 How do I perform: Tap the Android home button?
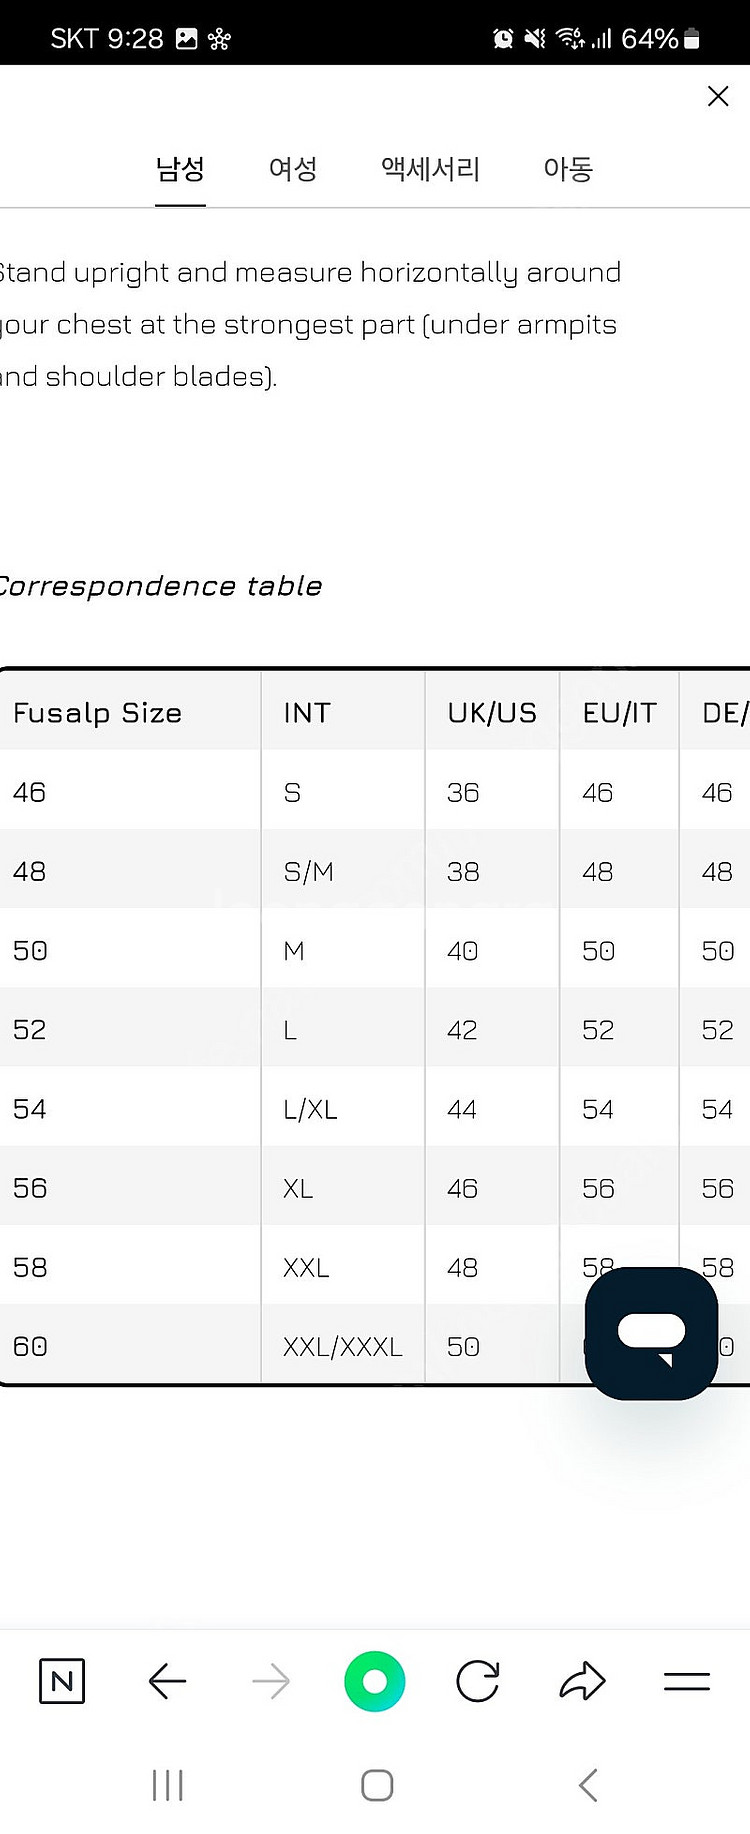click(377, 1785)
